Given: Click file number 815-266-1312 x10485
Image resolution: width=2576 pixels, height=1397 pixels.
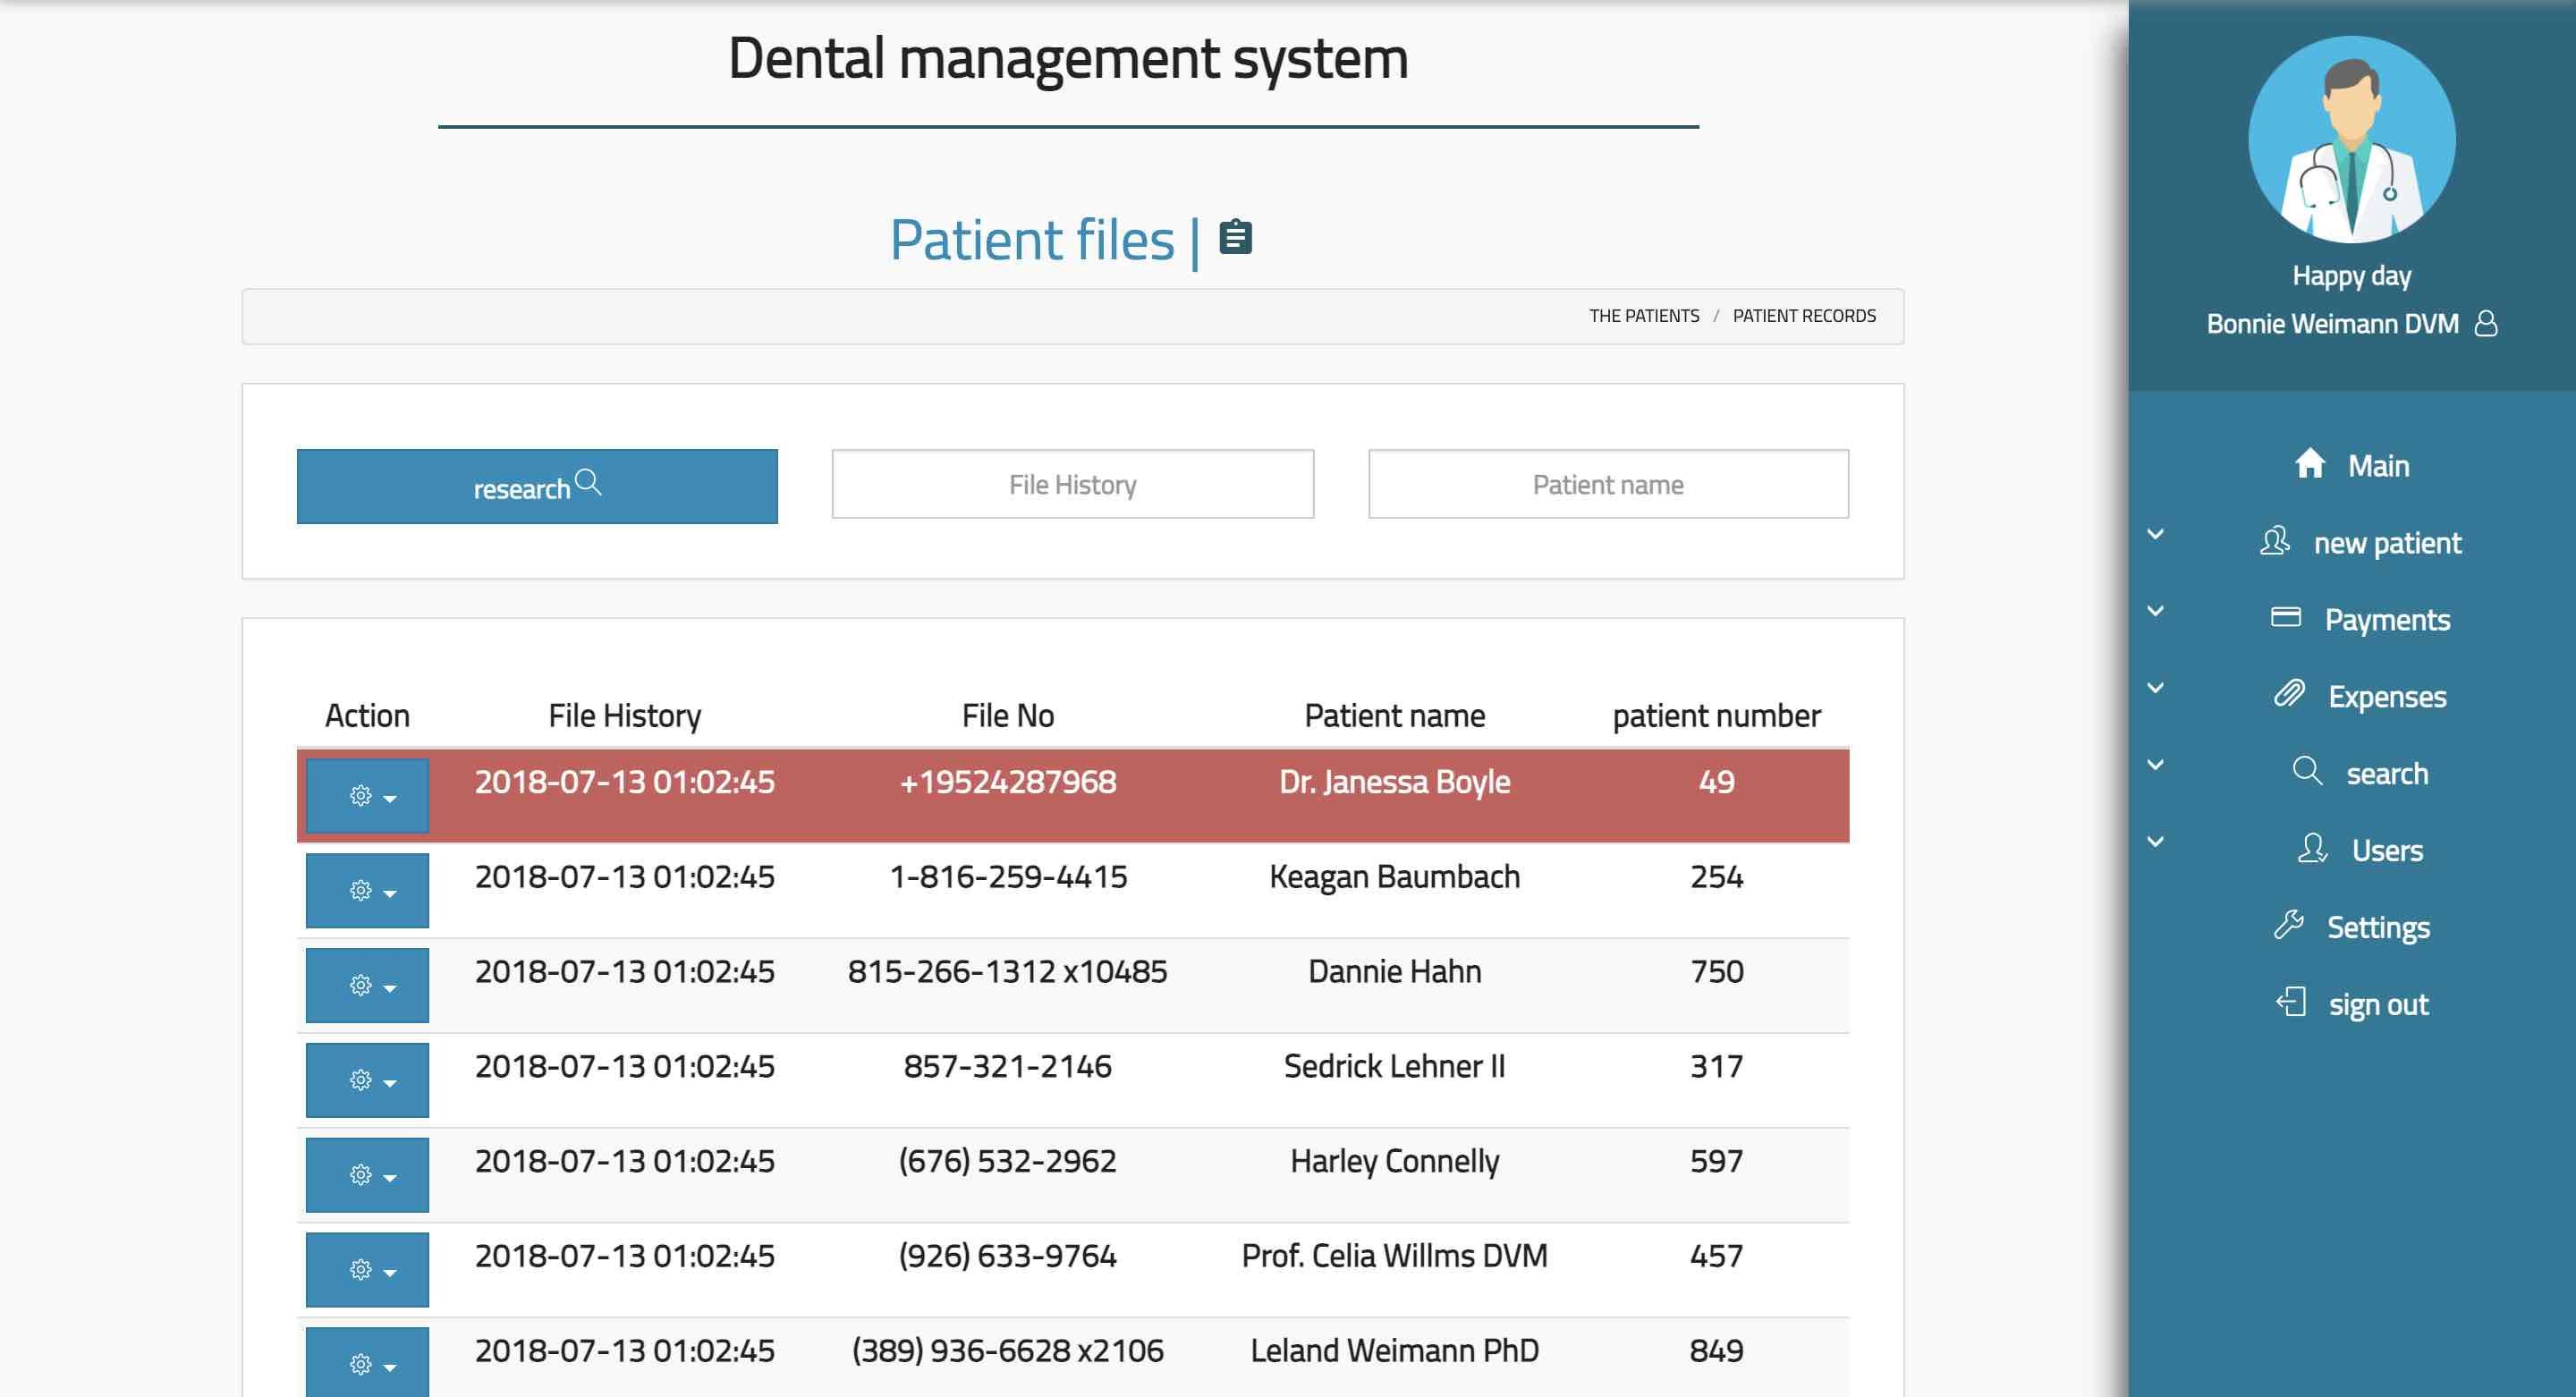Looking at the screenshot, I should click(x=1008, y=972).
